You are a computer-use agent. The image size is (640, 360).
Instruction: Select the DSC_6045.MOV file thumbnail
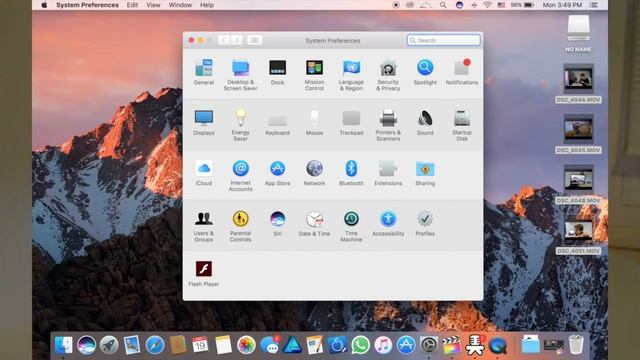pos(578,129)
